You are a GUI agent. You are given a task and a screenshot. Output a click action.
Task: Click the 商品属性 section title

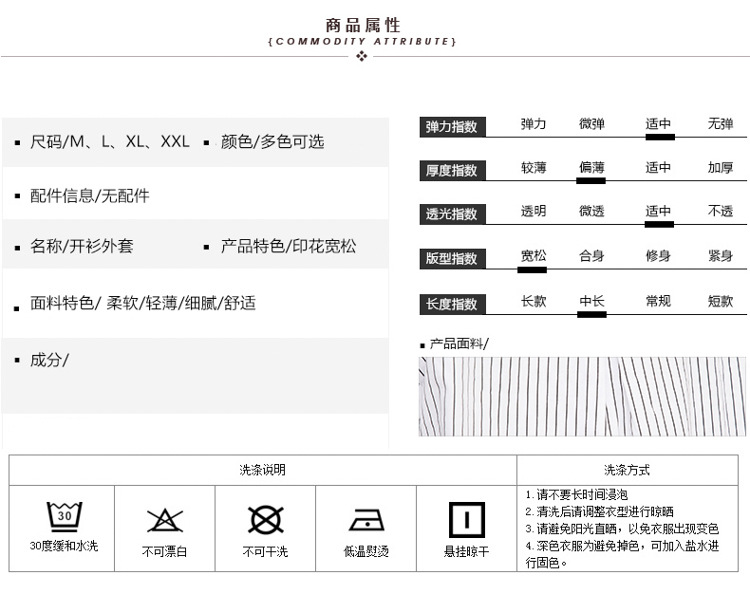pos(362,25)
